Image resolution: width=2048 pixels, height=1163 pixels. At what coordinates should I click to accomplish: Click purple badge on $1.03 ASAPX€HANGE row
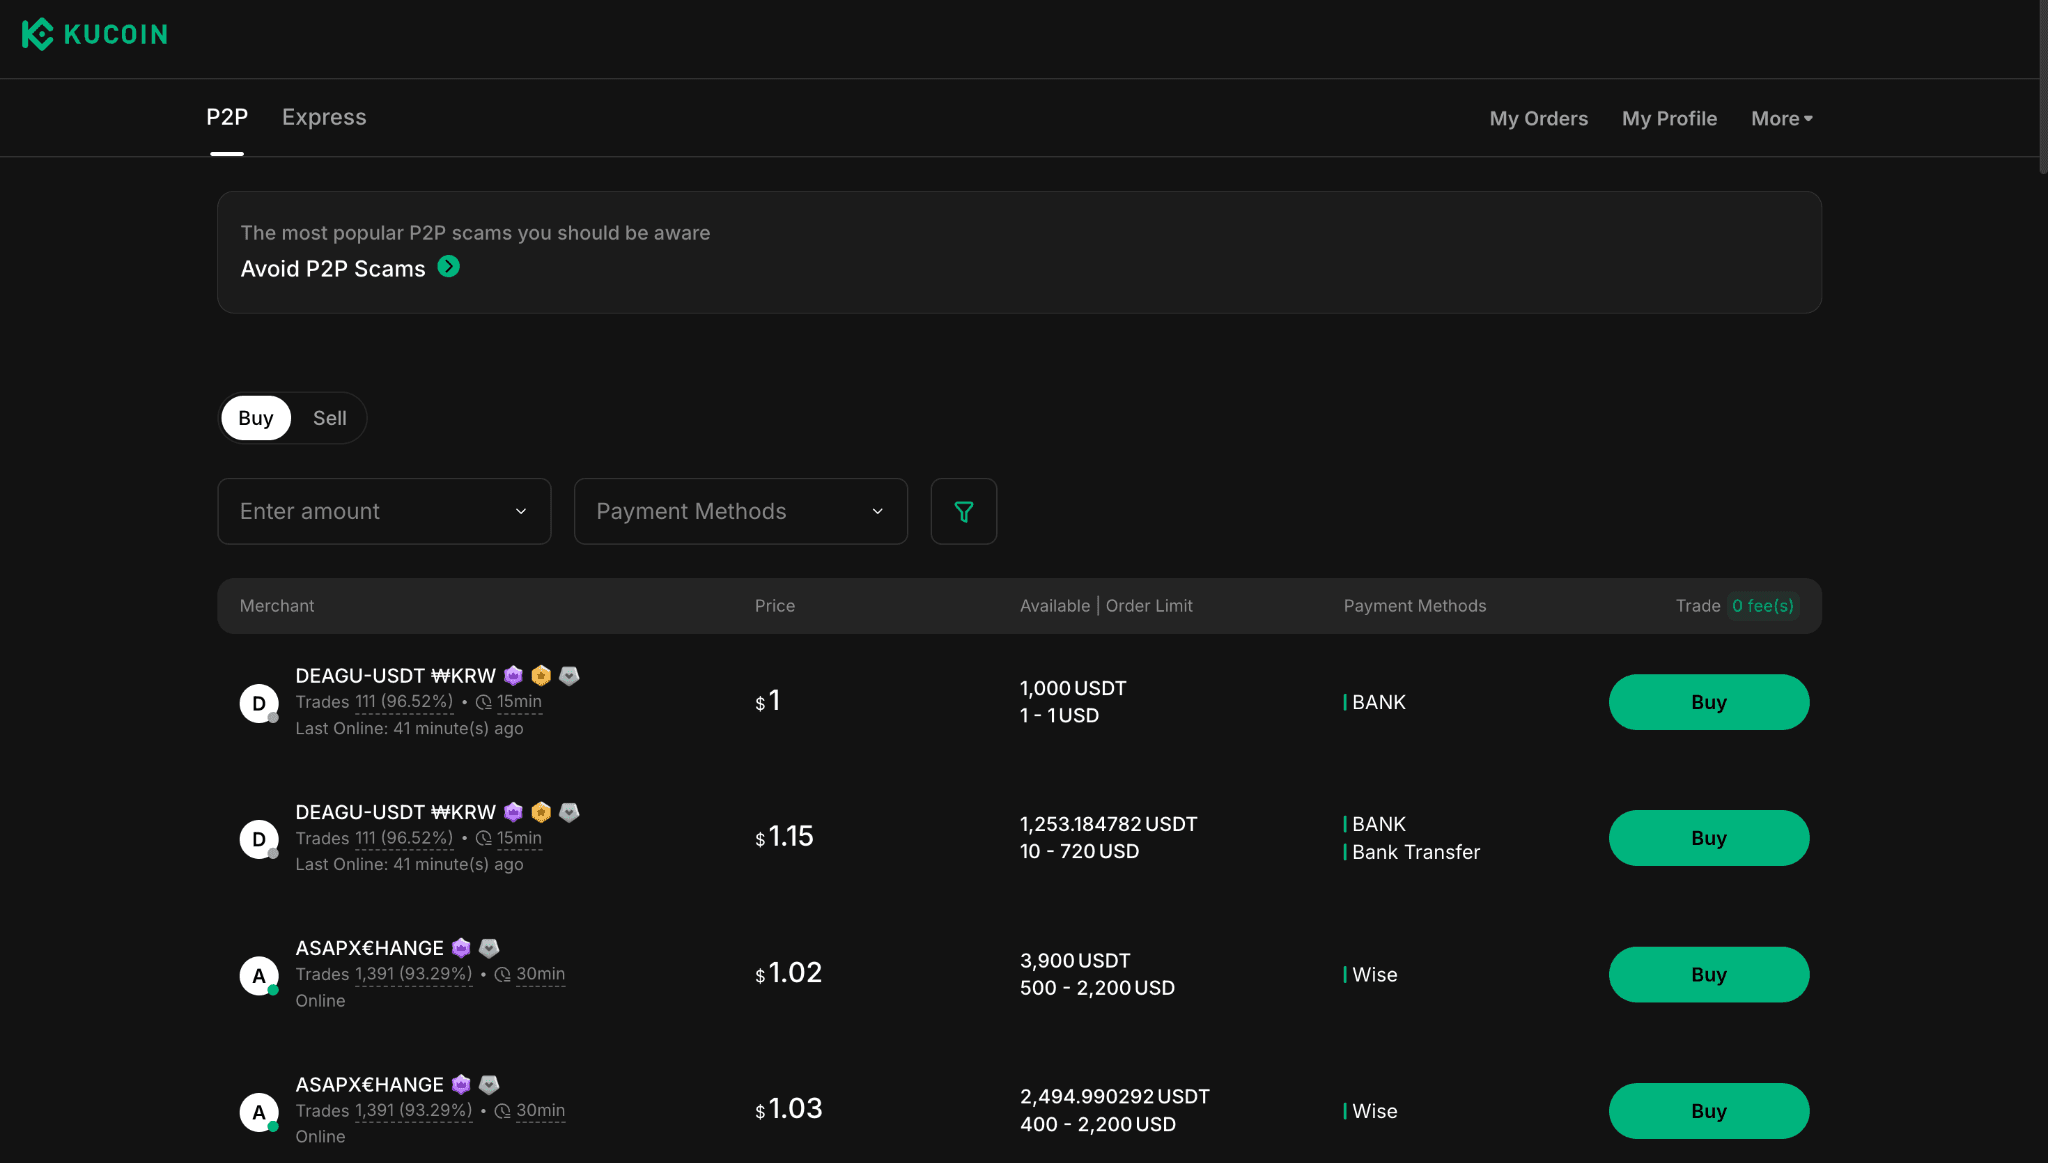pos(461,1084)
